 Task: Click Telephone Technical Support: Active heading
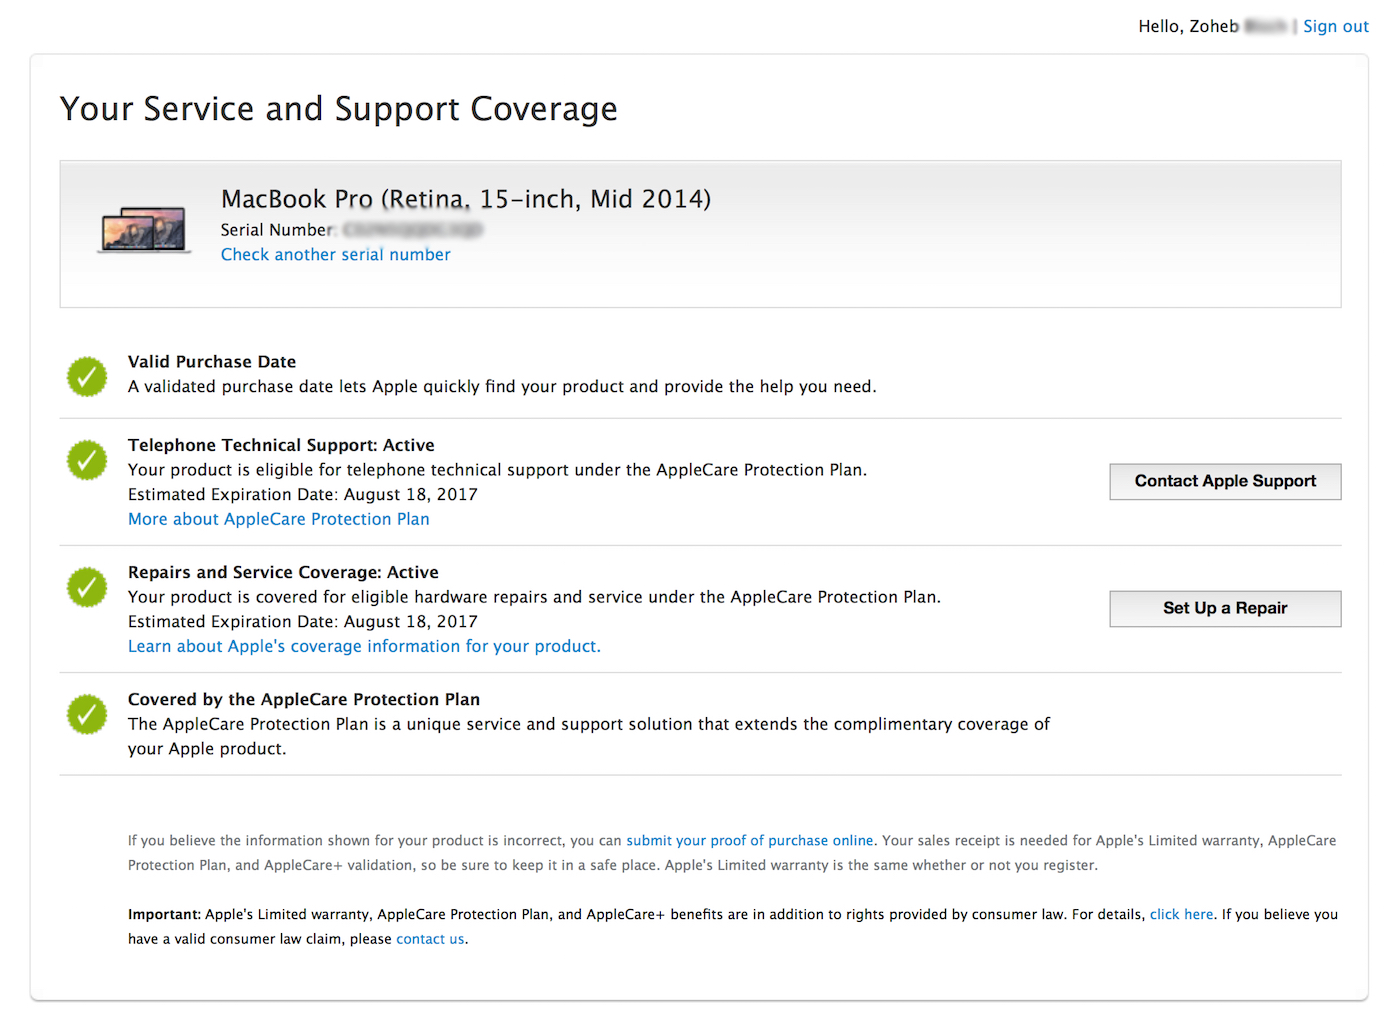281,445
